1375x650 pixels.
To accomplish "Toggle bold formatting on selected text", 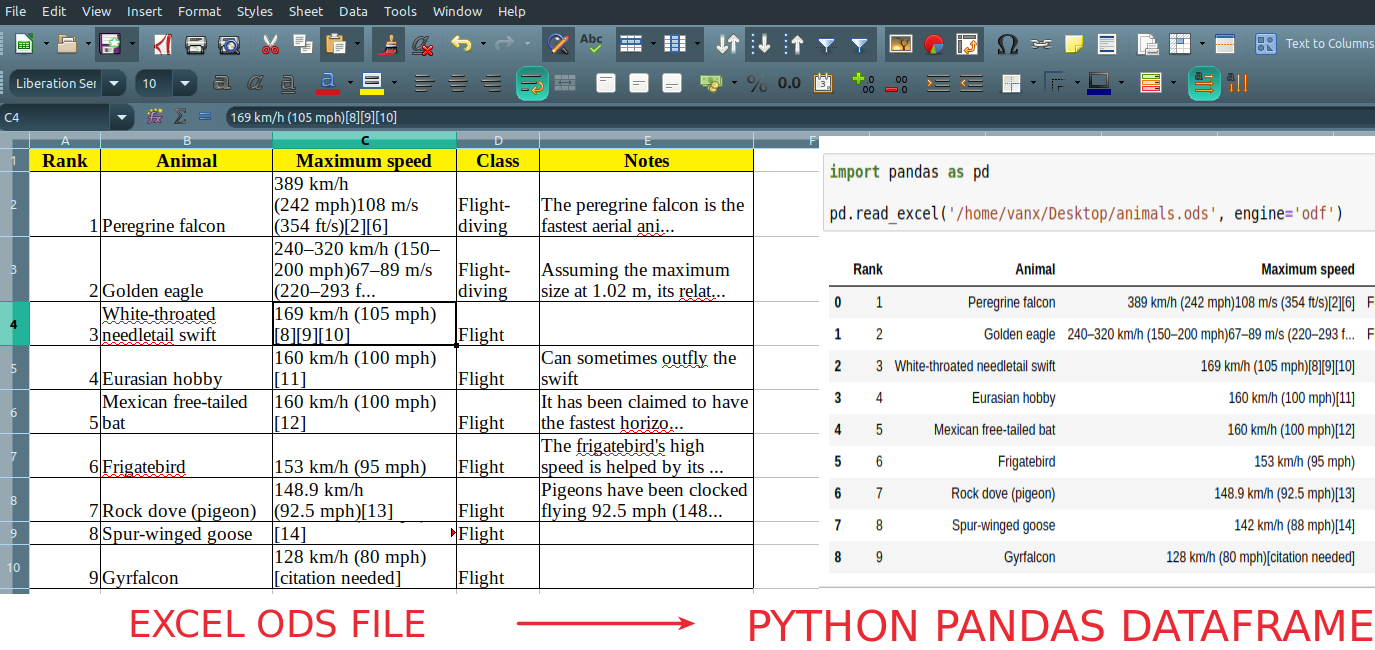I will click(220, 83).
